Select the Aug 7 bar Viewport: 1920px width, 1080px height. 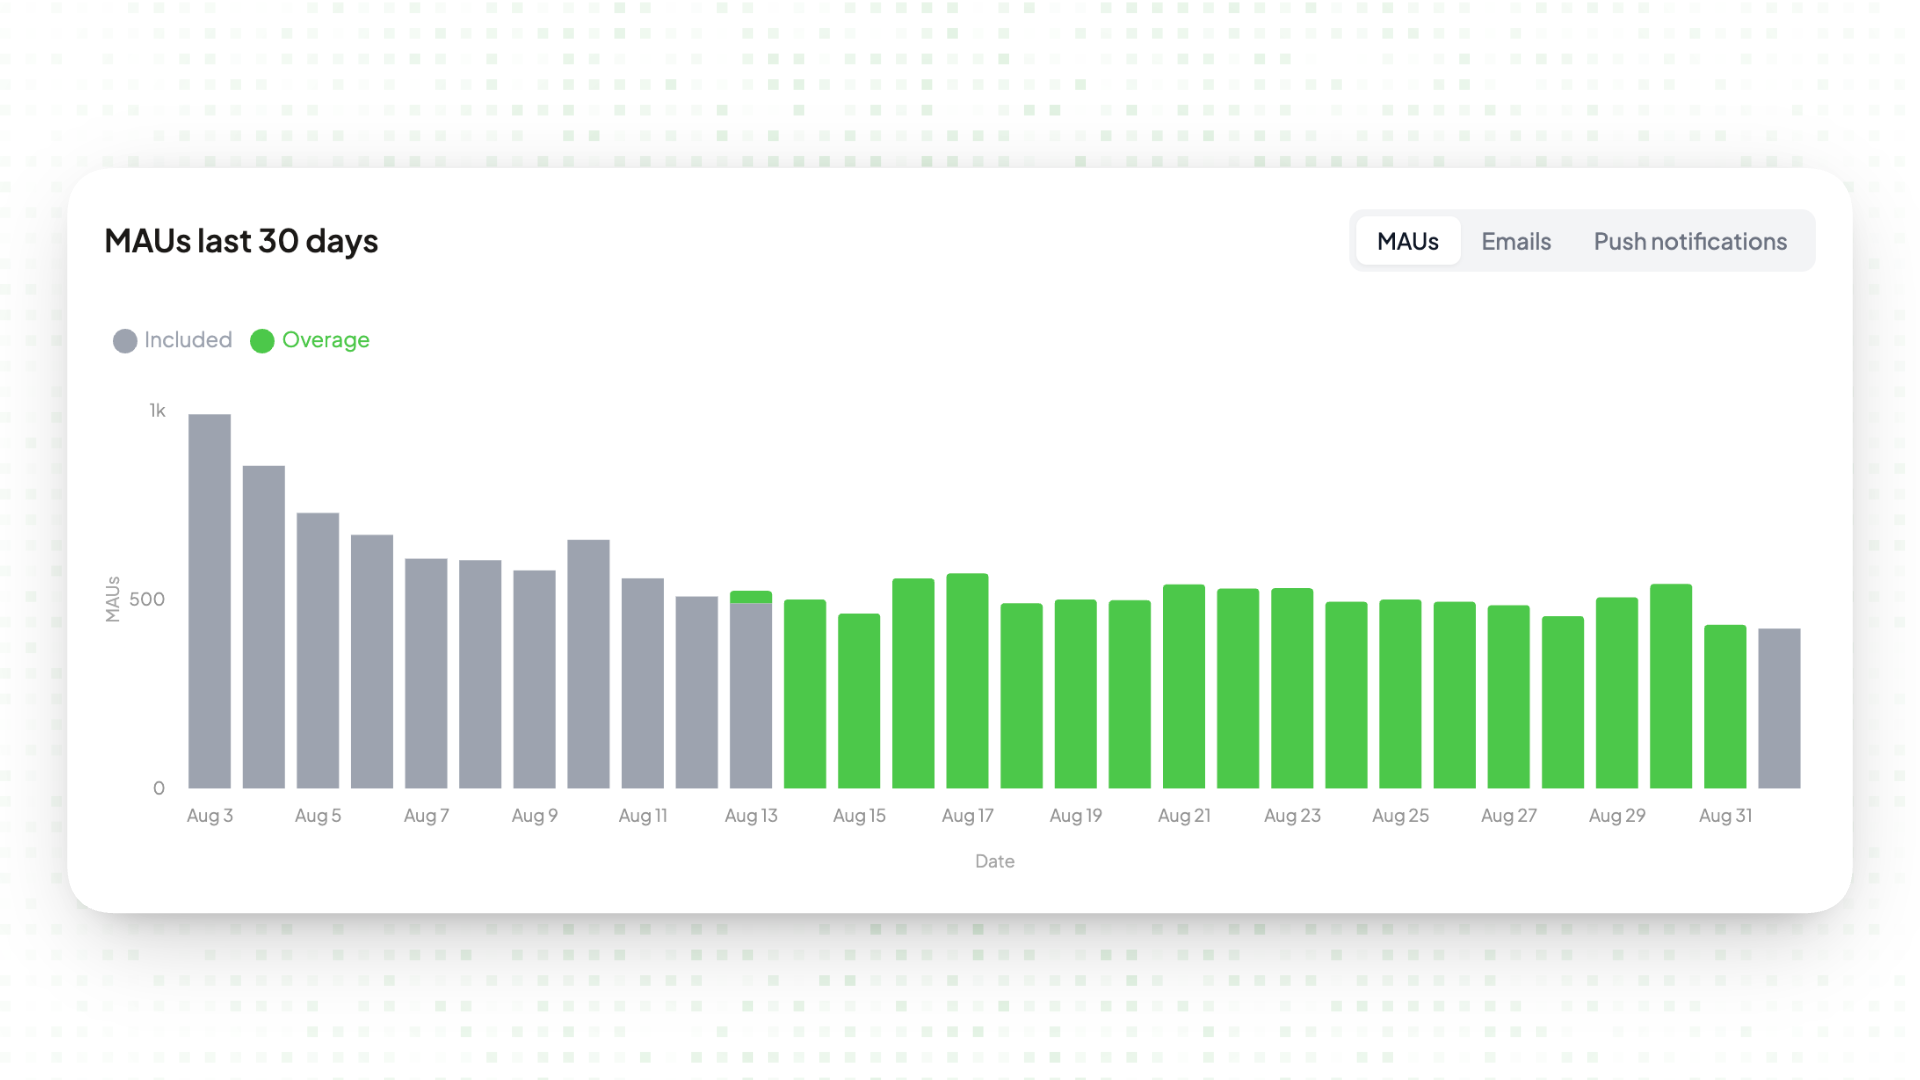(x=426, y=673)
